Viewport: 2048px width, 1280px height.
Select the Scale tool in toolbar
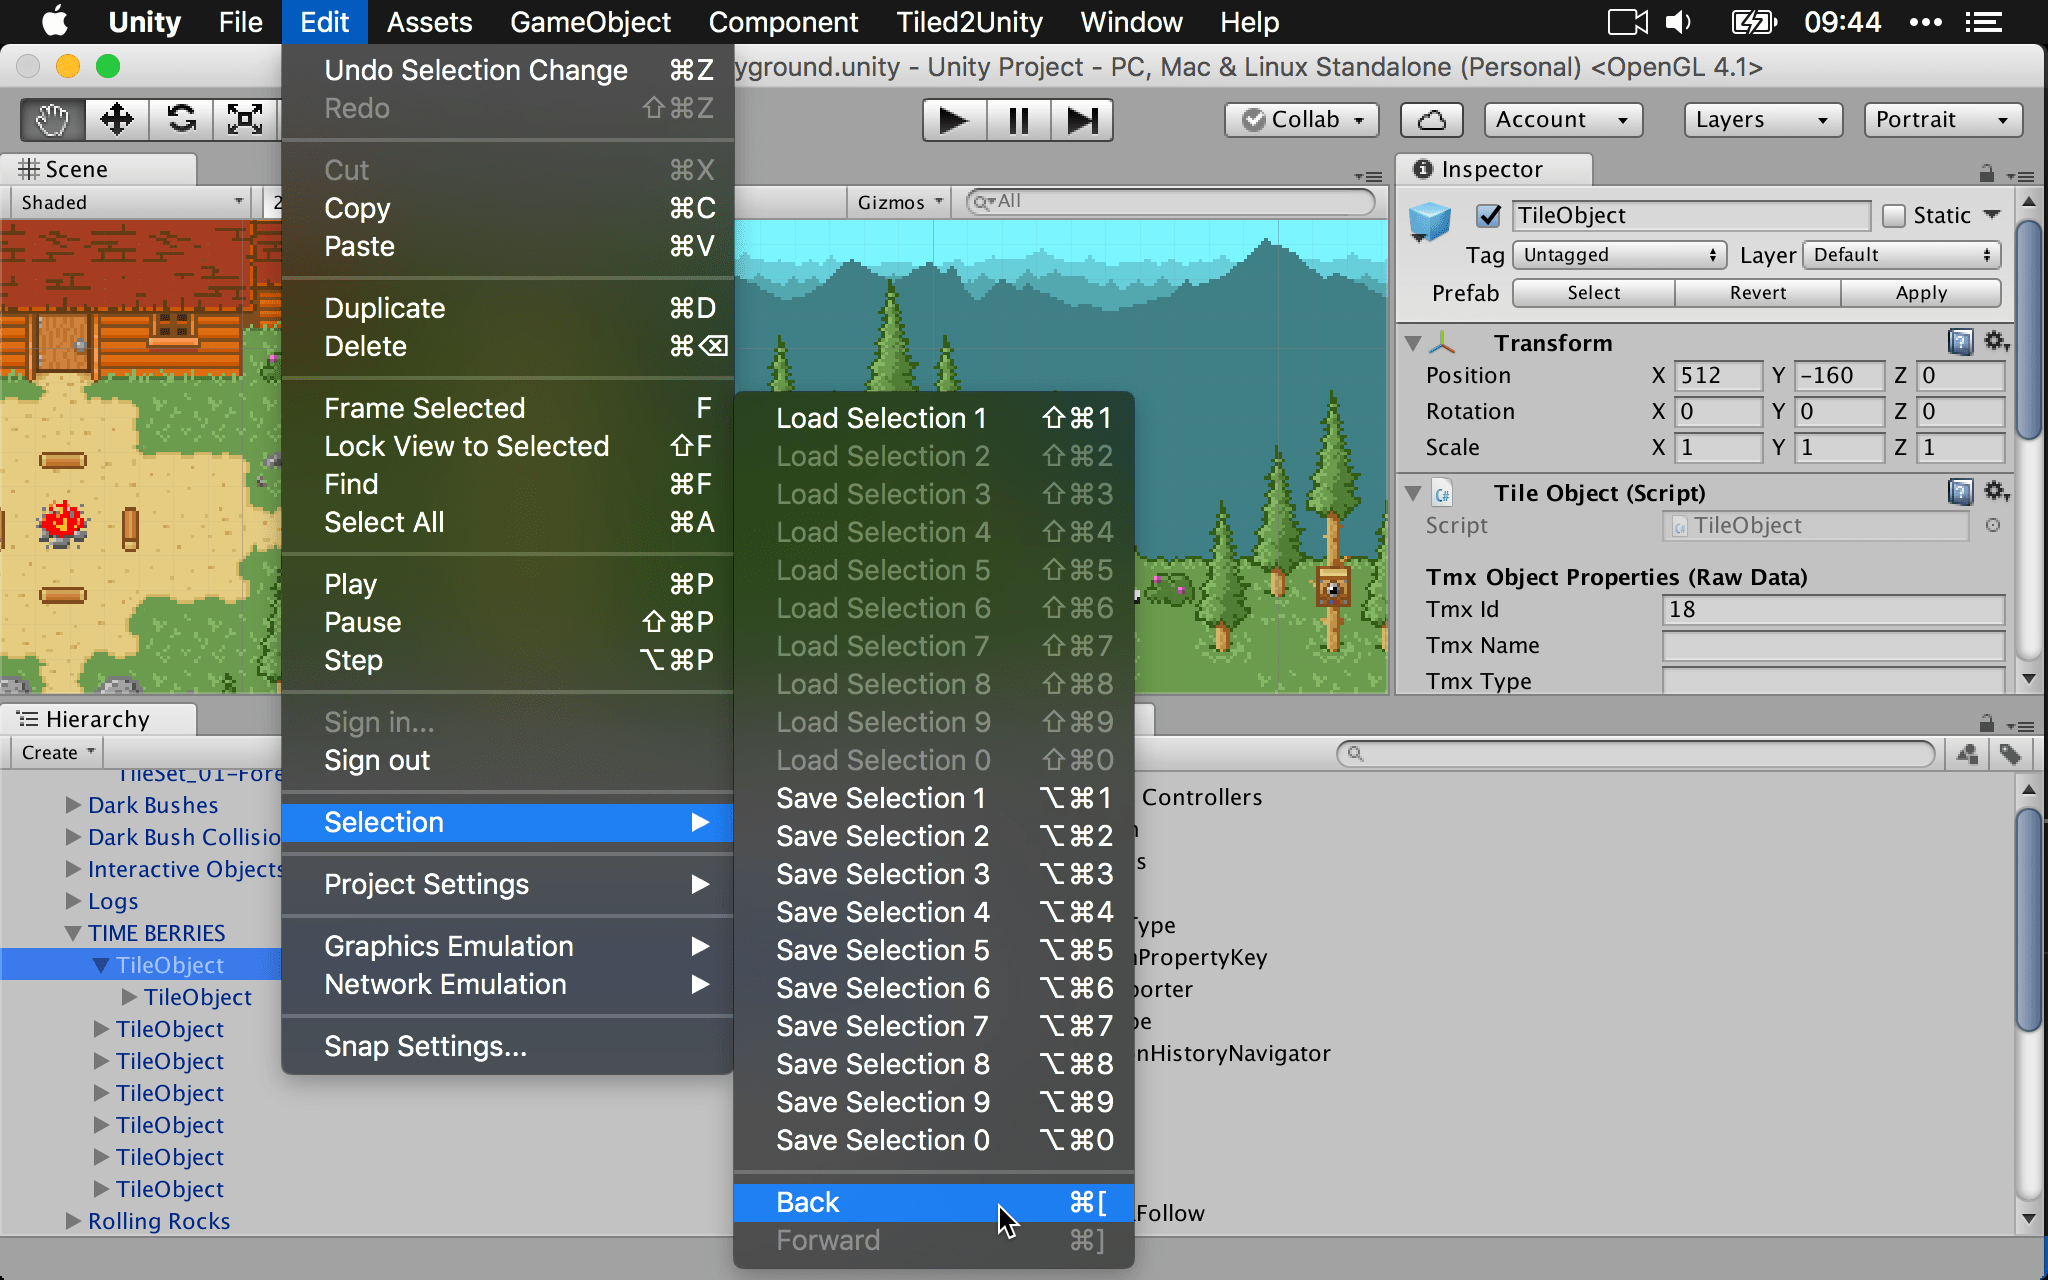click(243, 119)
